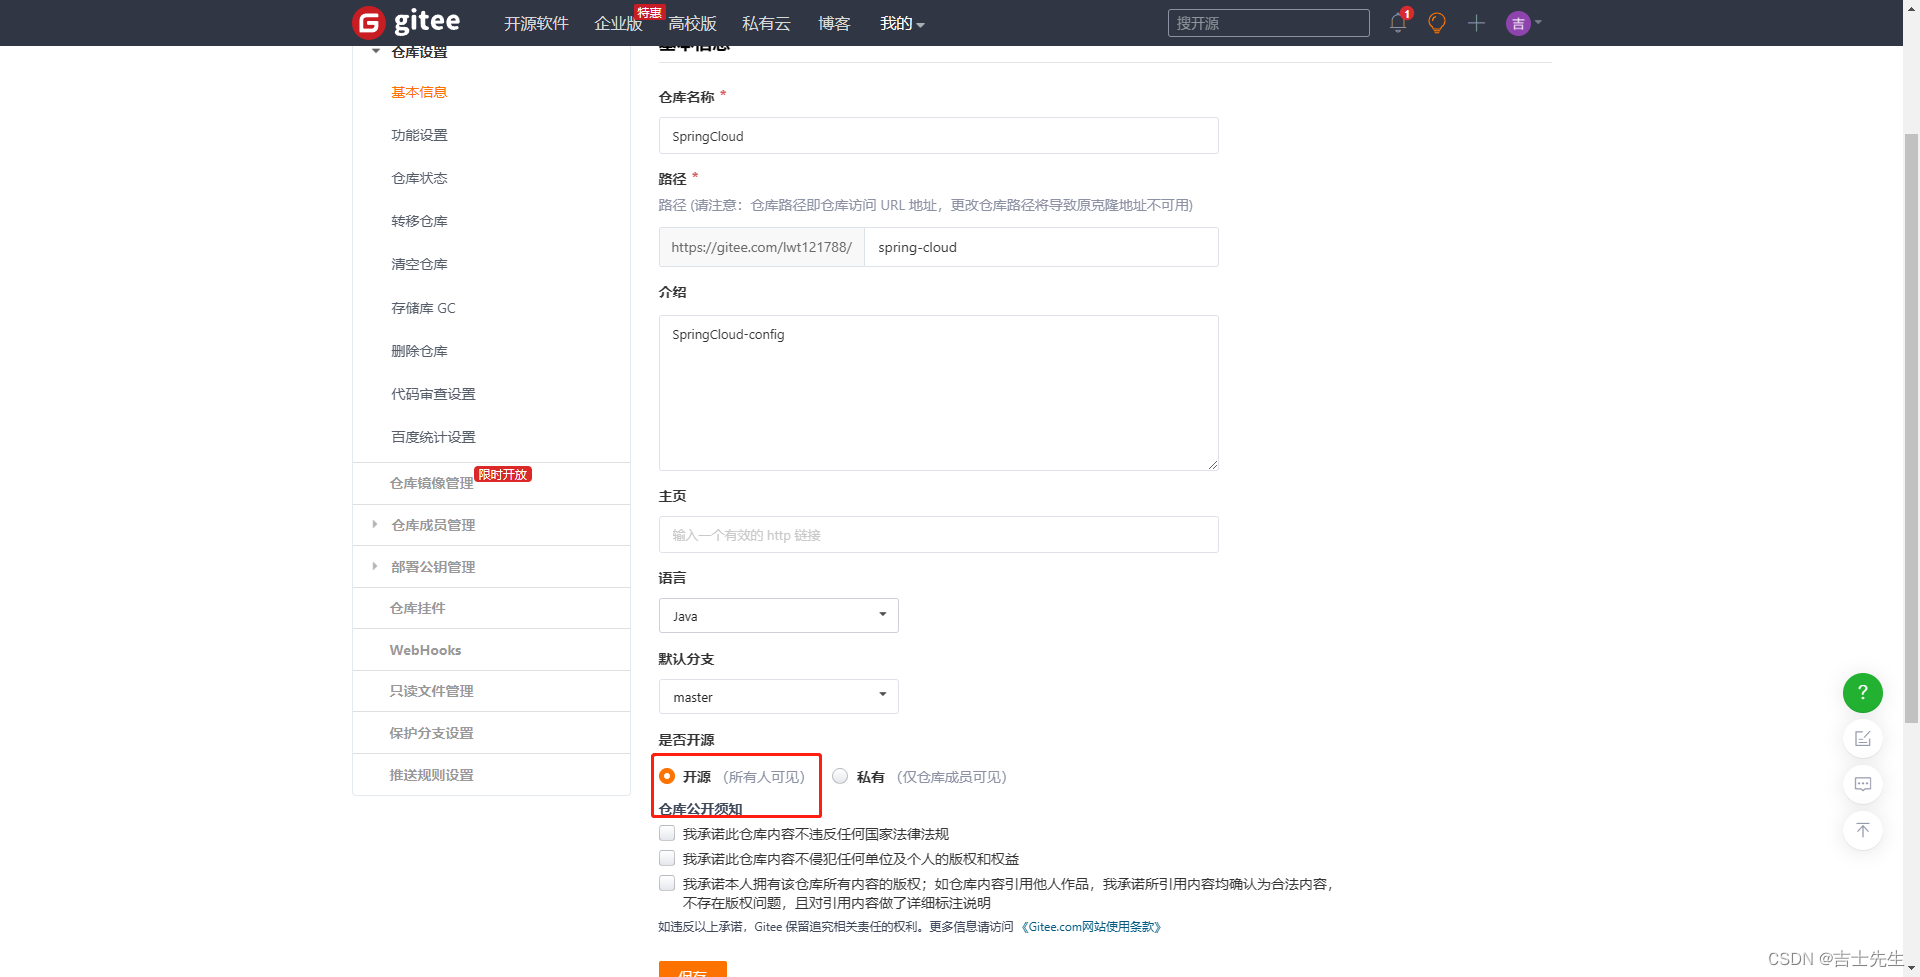The height and width of the screenshot is (977, 1920).
Task: Select 百度统计设置 in the sidebar
Action: pos(433,437)
